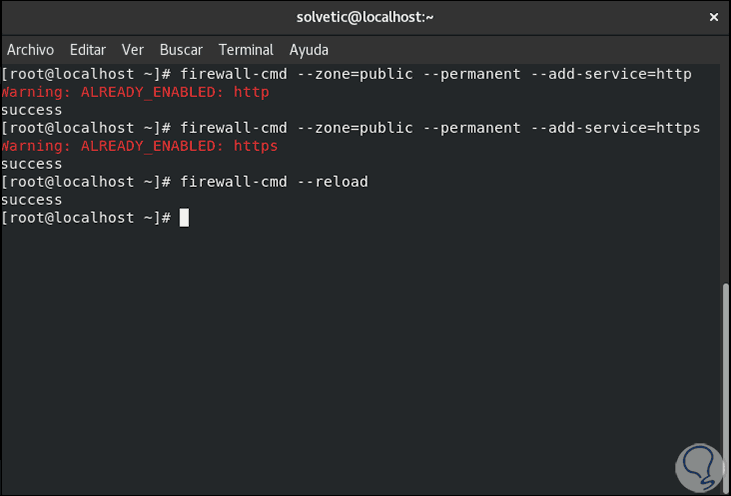Open the Ver menu
The image size is (731, 496).
[133, 49]
